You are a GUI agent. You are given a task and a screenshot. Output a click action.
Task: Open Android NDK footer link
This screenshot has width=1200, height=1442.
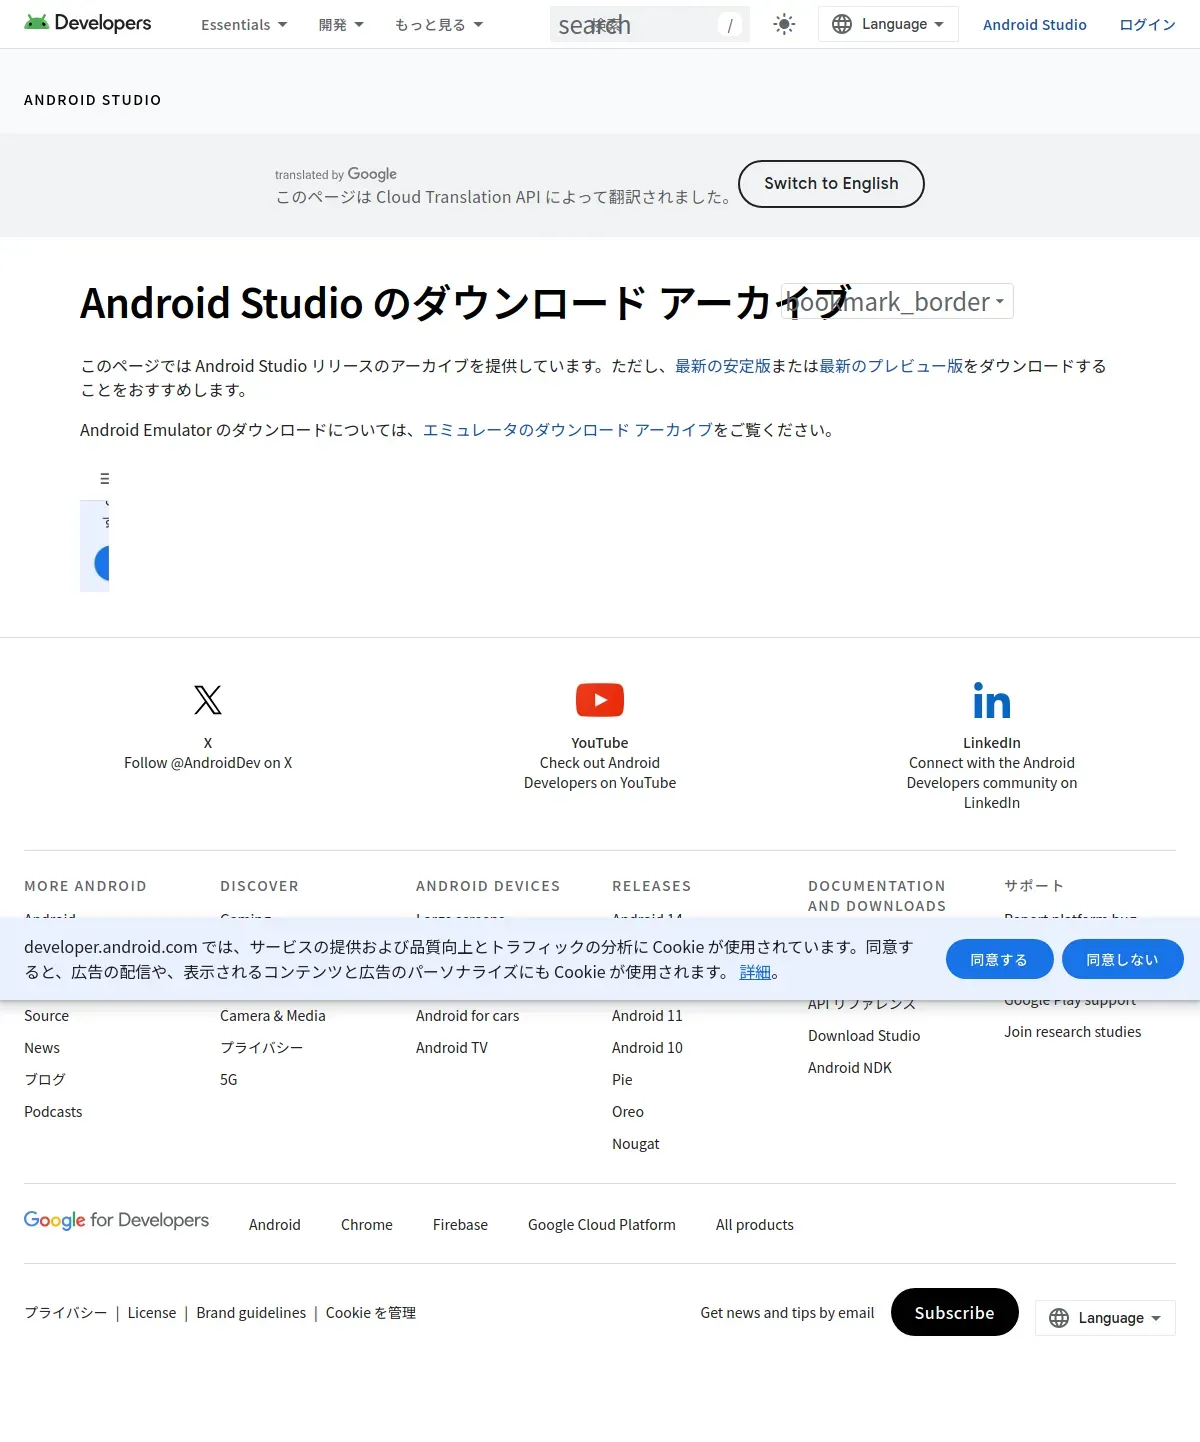pos(850,1068)
